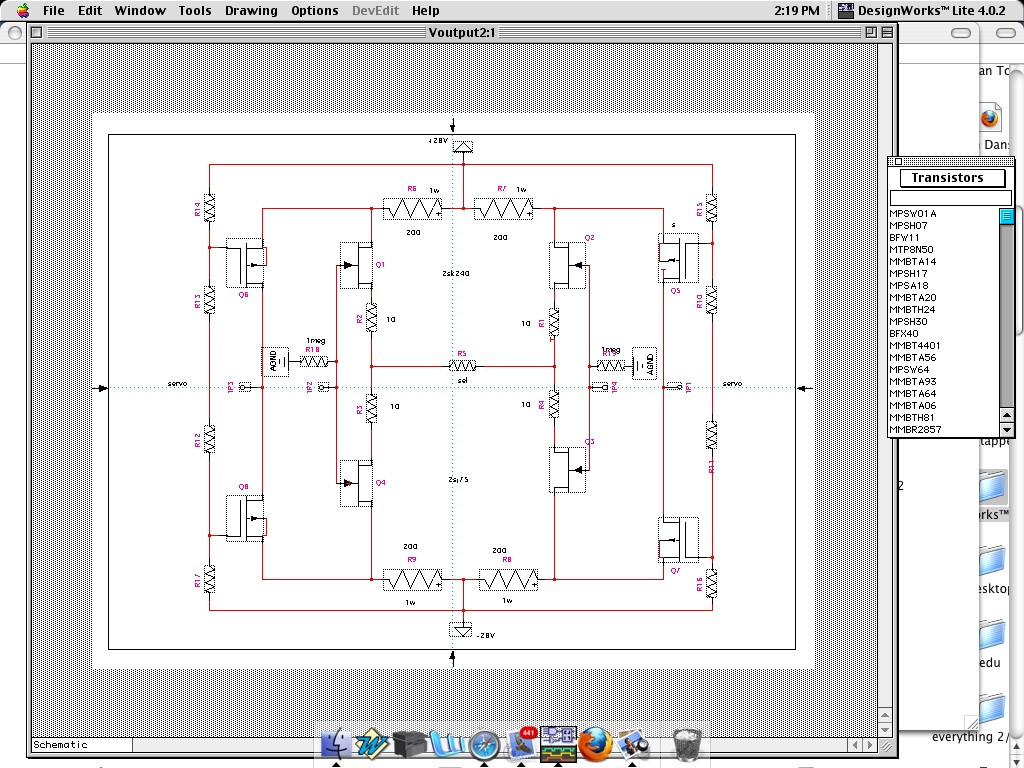Select the center resistor R5
This screenshot has width=1024, height=768.
coord(462,366)
